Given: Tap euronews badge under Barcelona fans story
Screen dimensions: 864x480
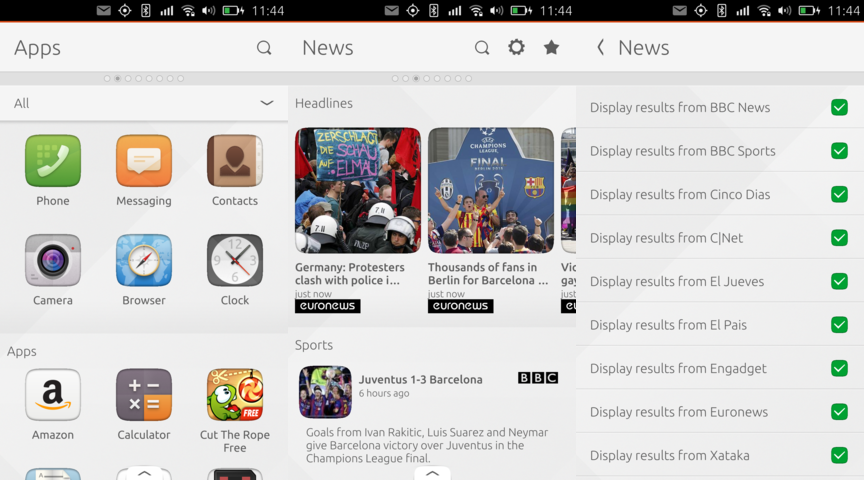Looking at the screenshot, I should 461,306.
